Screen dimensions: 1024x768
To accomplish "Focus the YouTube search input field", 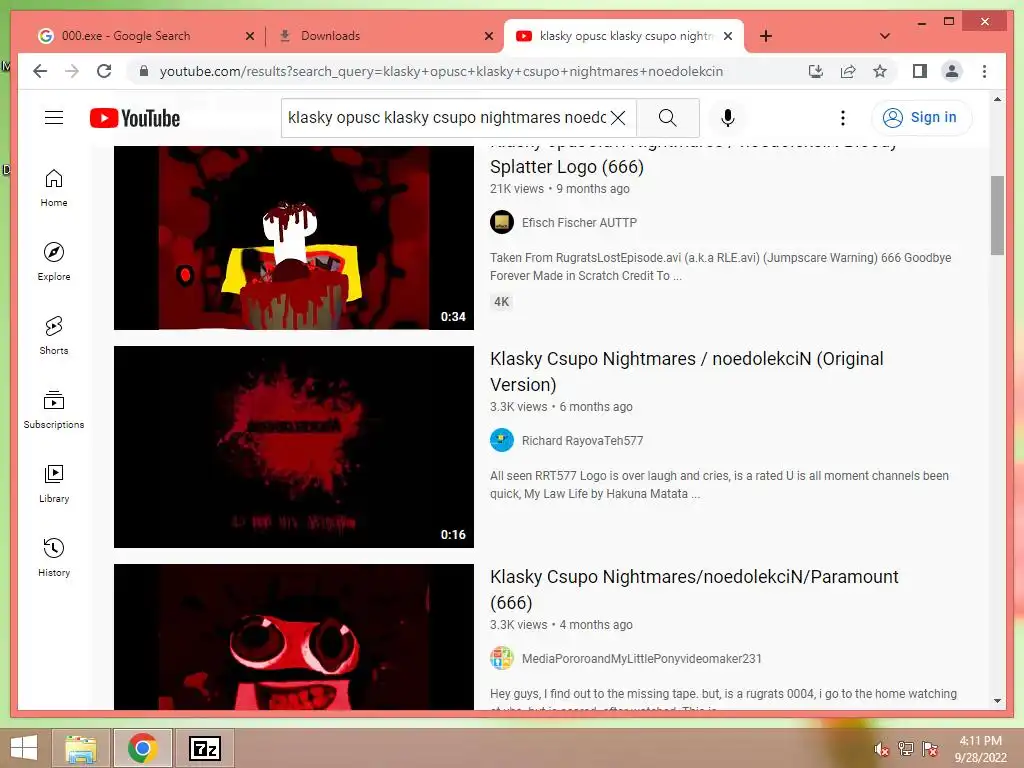I will pos(447,118).
